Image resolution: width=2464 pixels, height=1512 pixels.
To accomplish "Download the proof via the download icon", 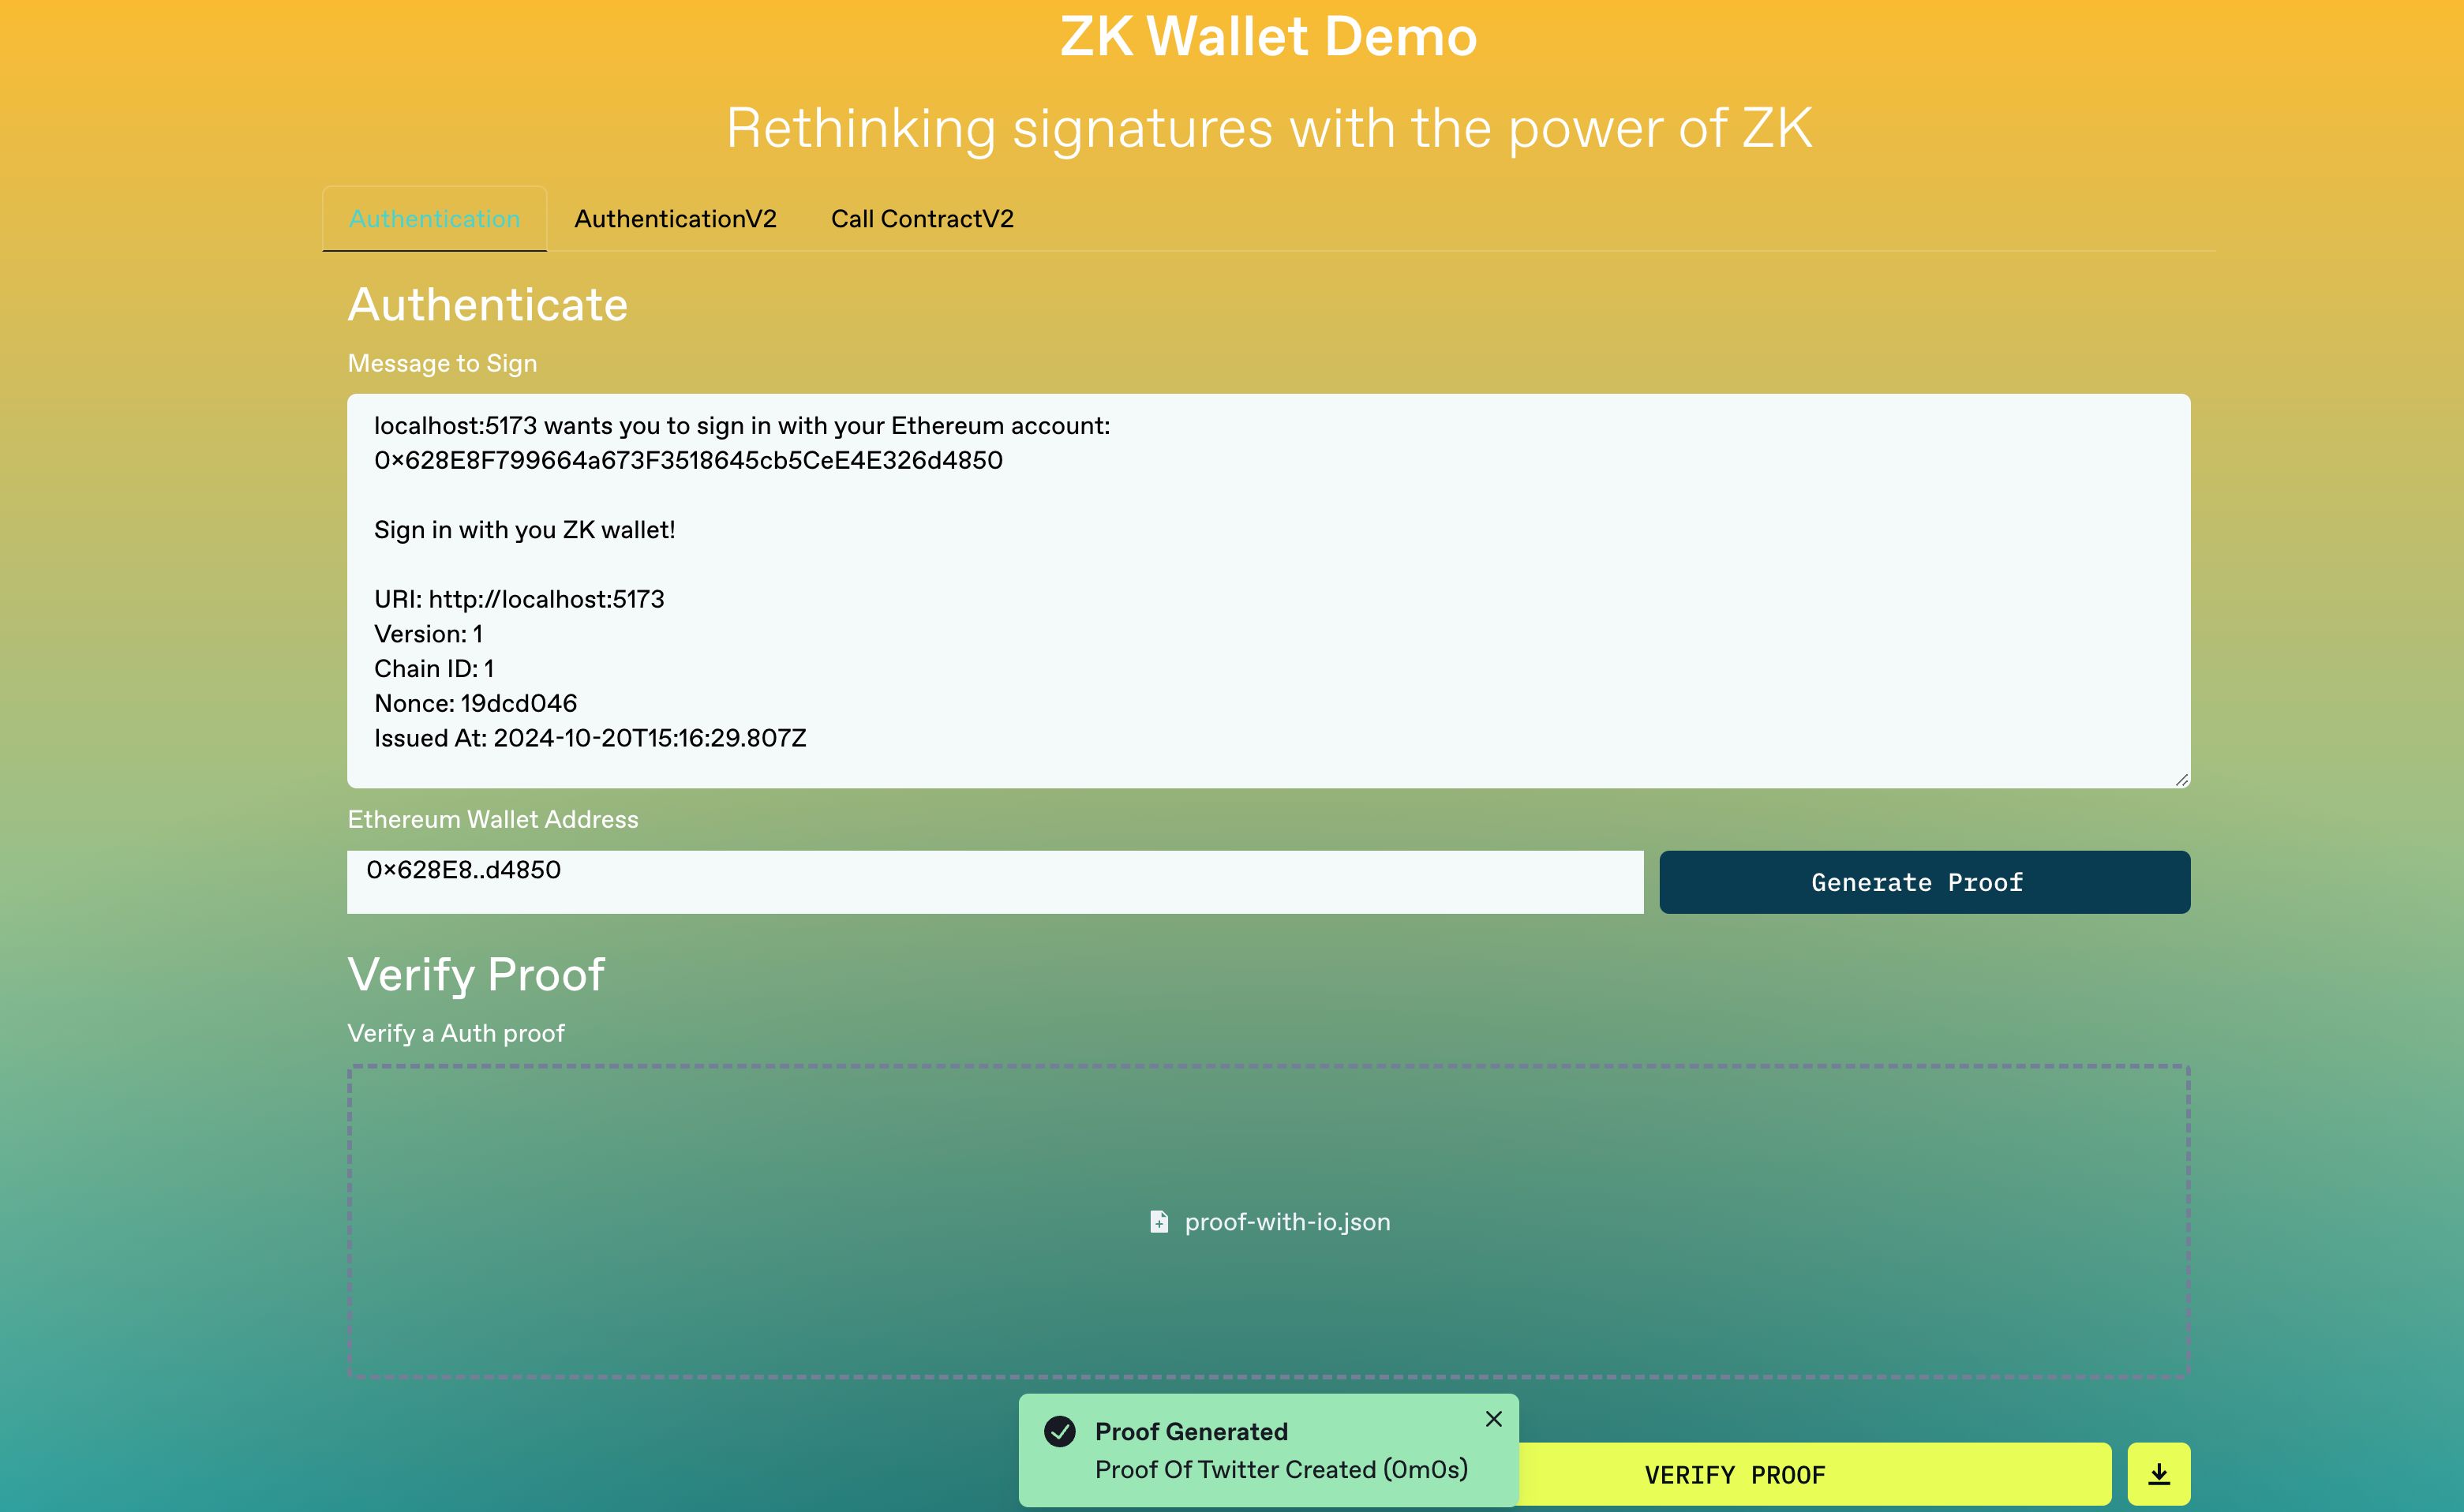I will pyautogui.click(x=2158, y=1473).
